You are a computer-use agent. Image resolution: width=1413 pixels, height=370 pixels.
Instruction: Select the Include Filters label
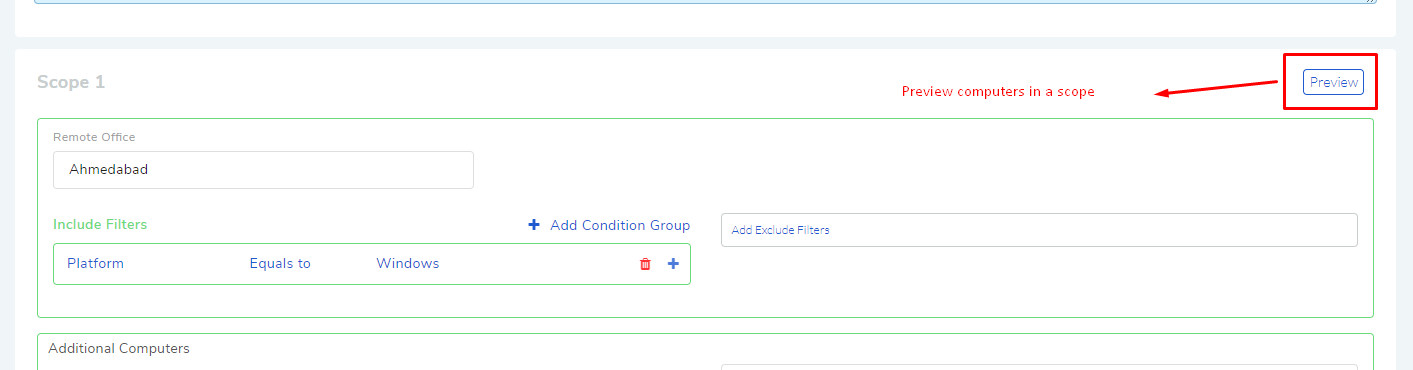(x=100, y=224)
